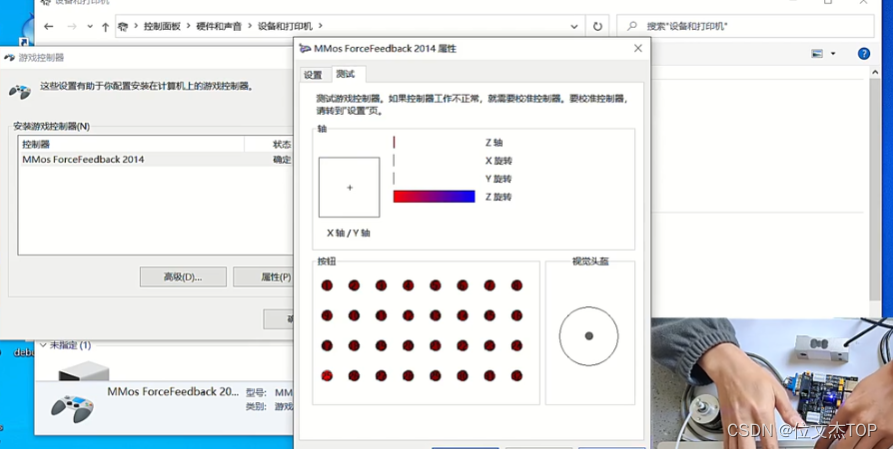Click the Explorer vertical scrollbar
The width and height of the screenshot is (893, 449).
pyautogui.click(x=875, y=189)
